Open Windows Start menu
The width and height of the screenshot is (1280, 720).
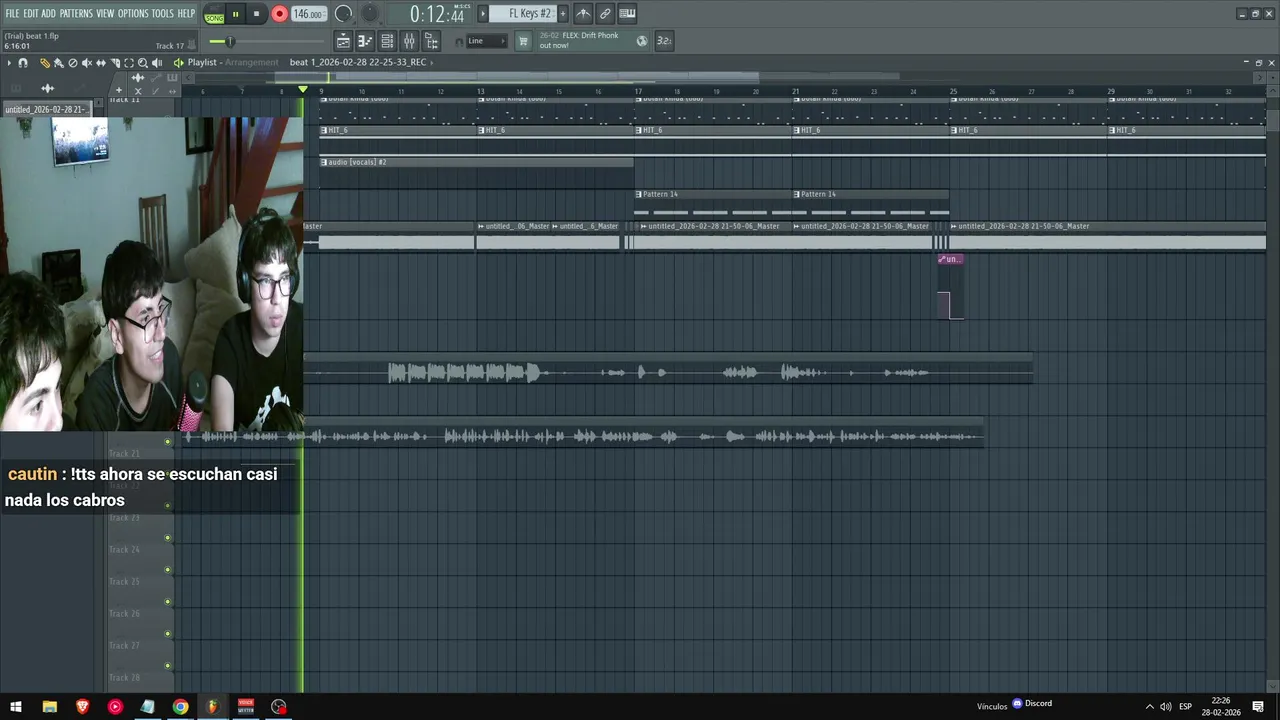pos(16,707)
